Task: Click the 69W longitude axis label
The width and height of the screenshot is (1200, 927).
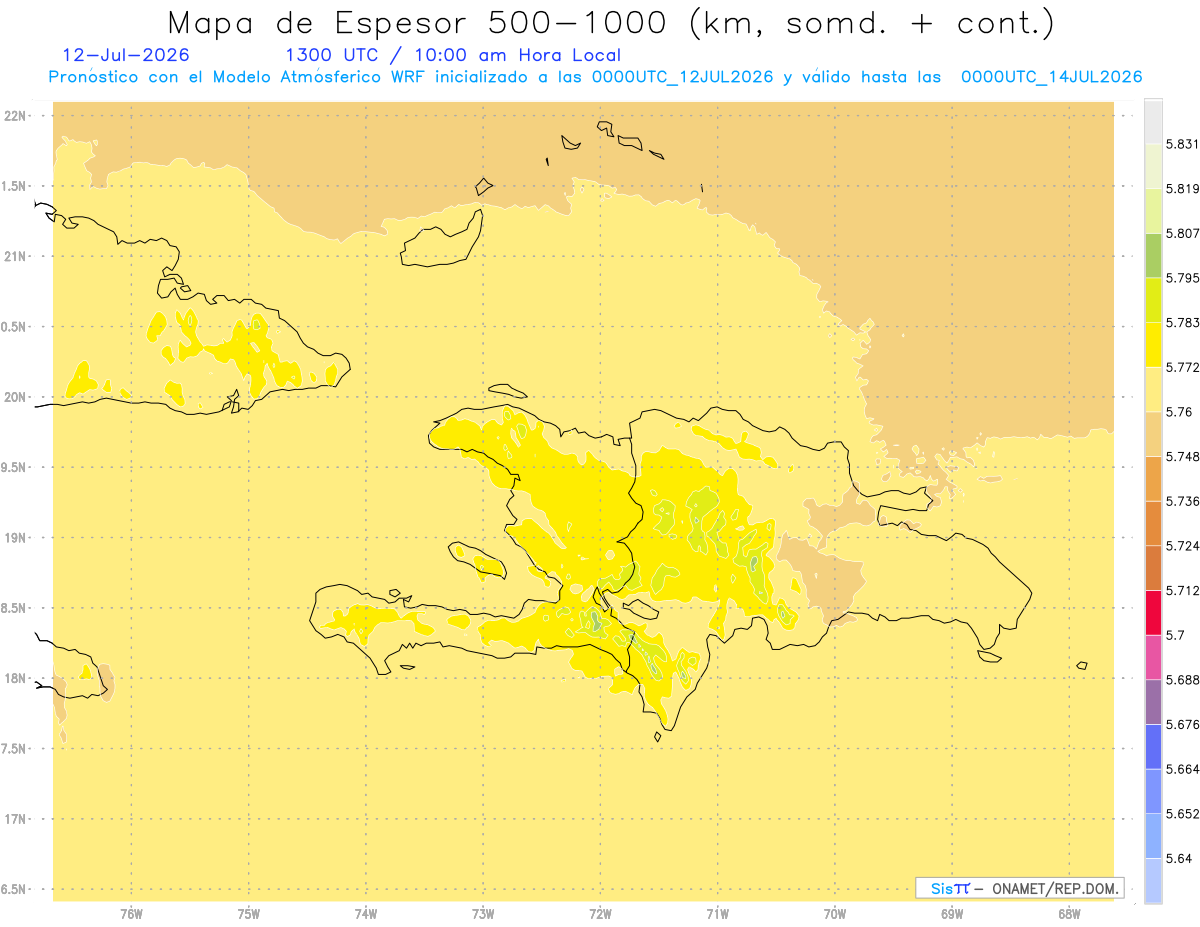Action: 952,914
